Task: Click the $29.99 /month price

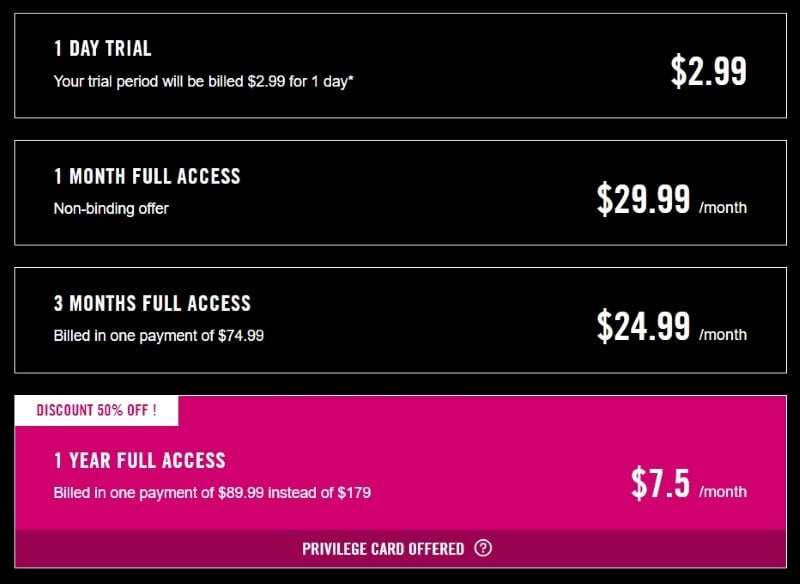Action: coord(671,199)
